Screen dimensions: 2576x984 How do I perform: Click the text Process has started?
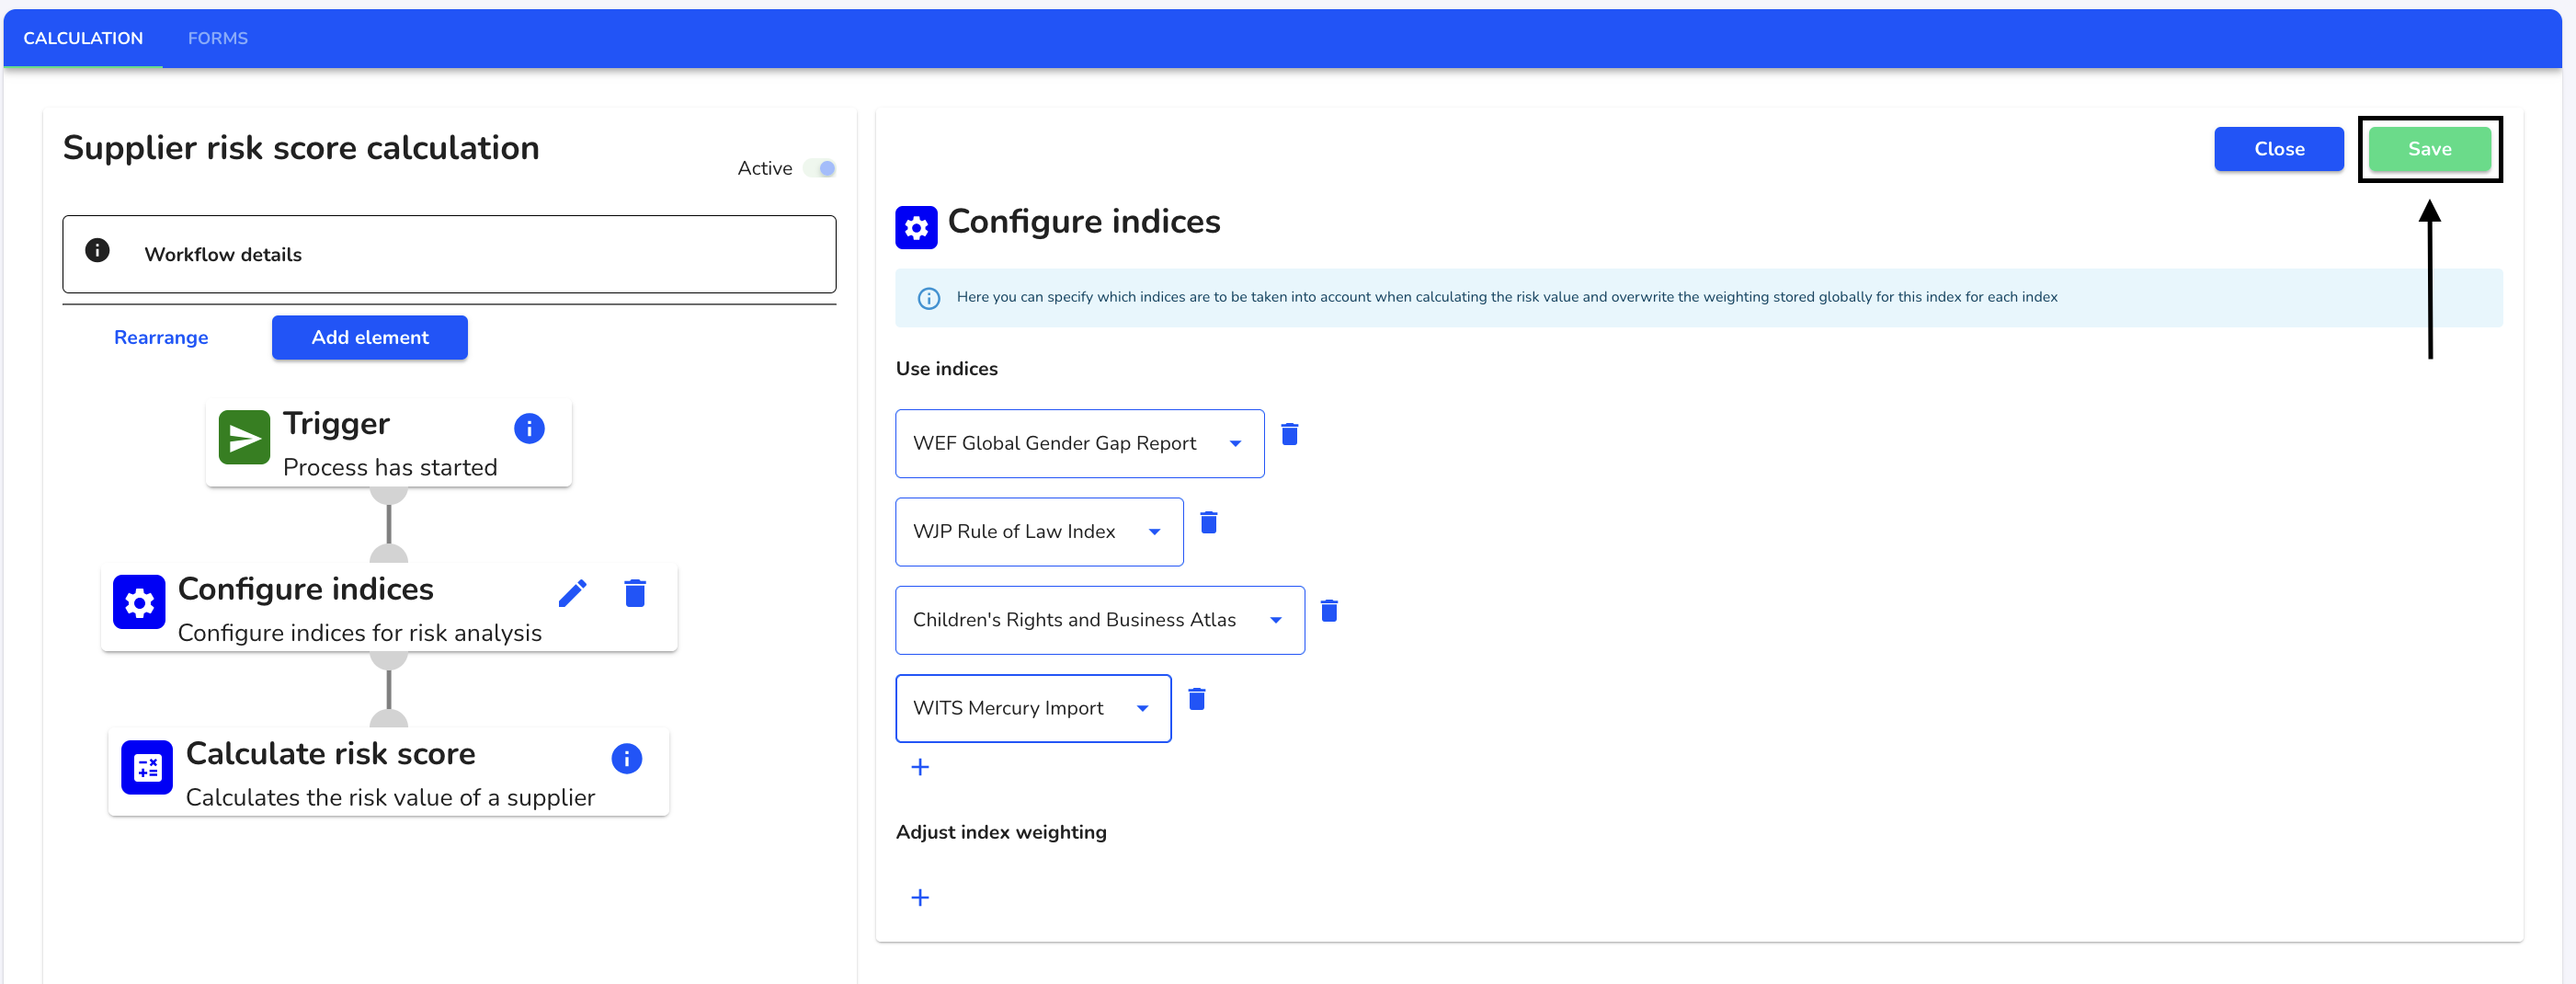pos(390,467)
